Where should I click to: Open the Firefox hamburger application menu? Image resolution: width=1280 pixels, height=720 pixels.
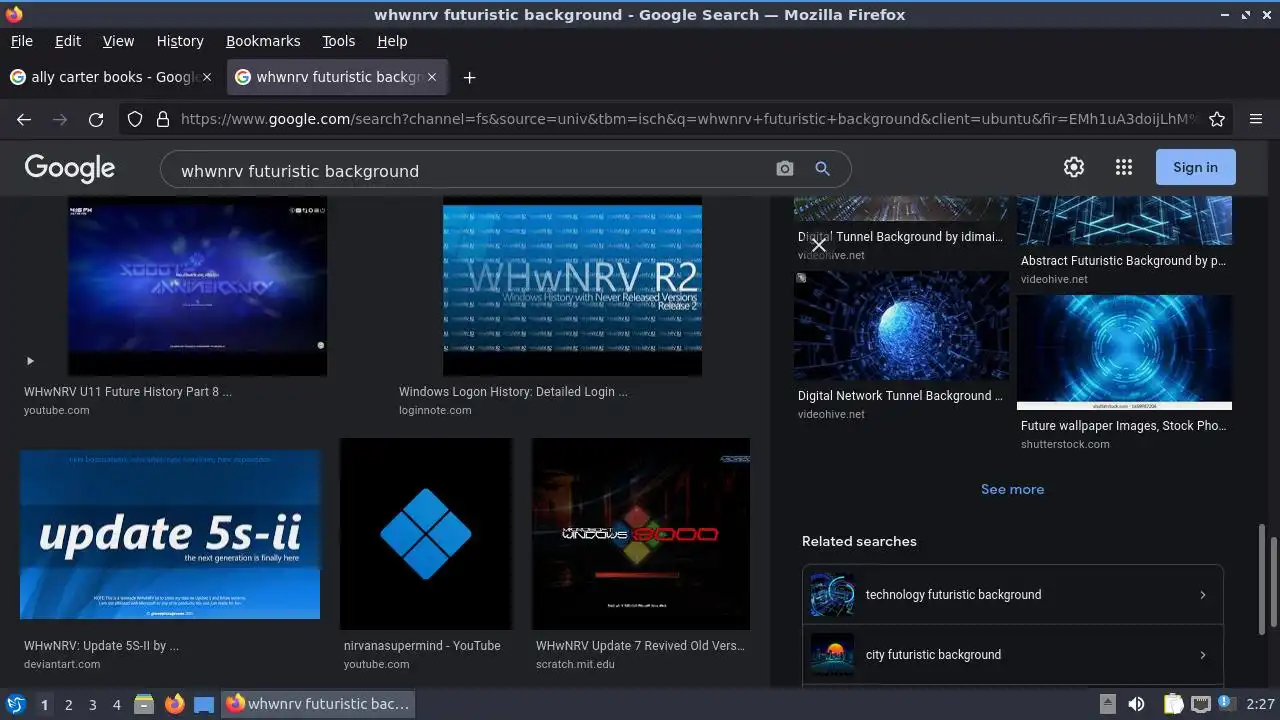pos(1256,119)
